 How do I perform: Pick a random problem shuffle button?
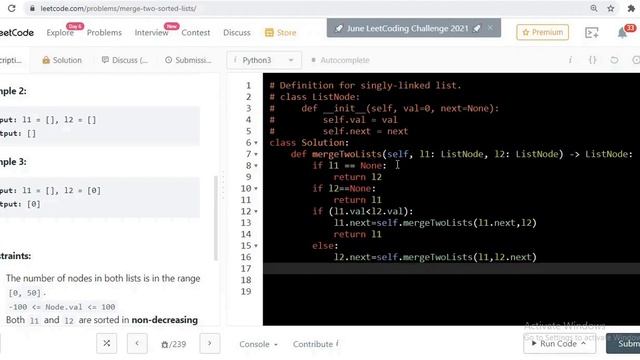pos(107,344)
